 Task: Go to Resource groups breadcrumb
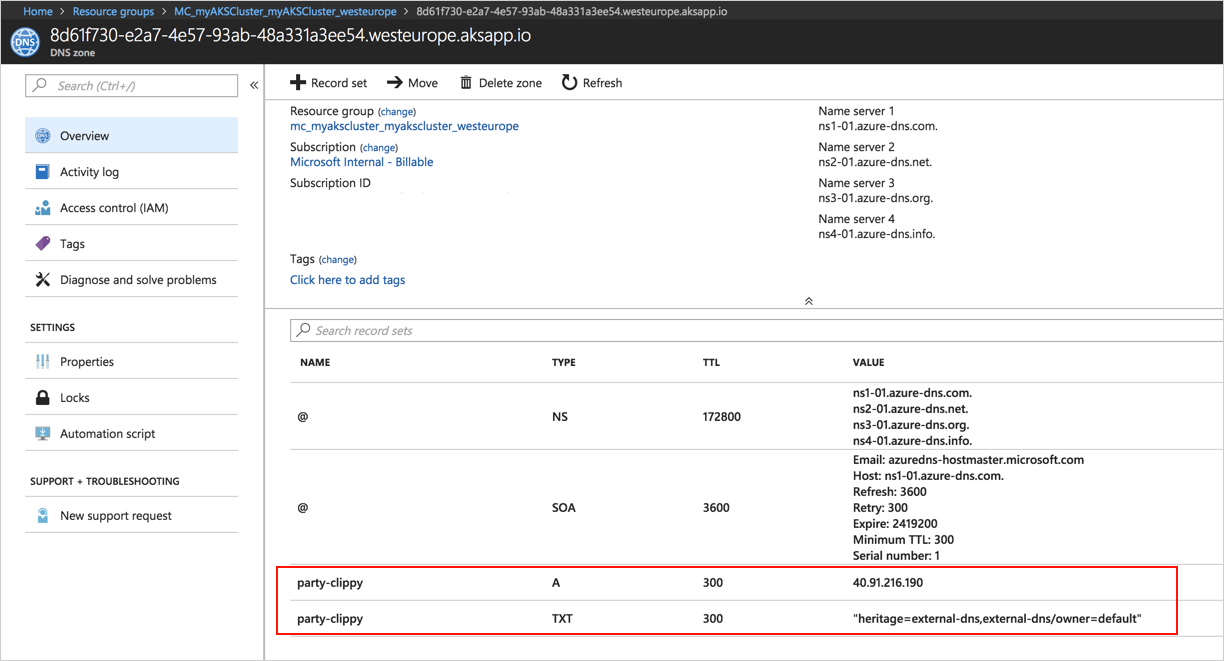[113, 12]
